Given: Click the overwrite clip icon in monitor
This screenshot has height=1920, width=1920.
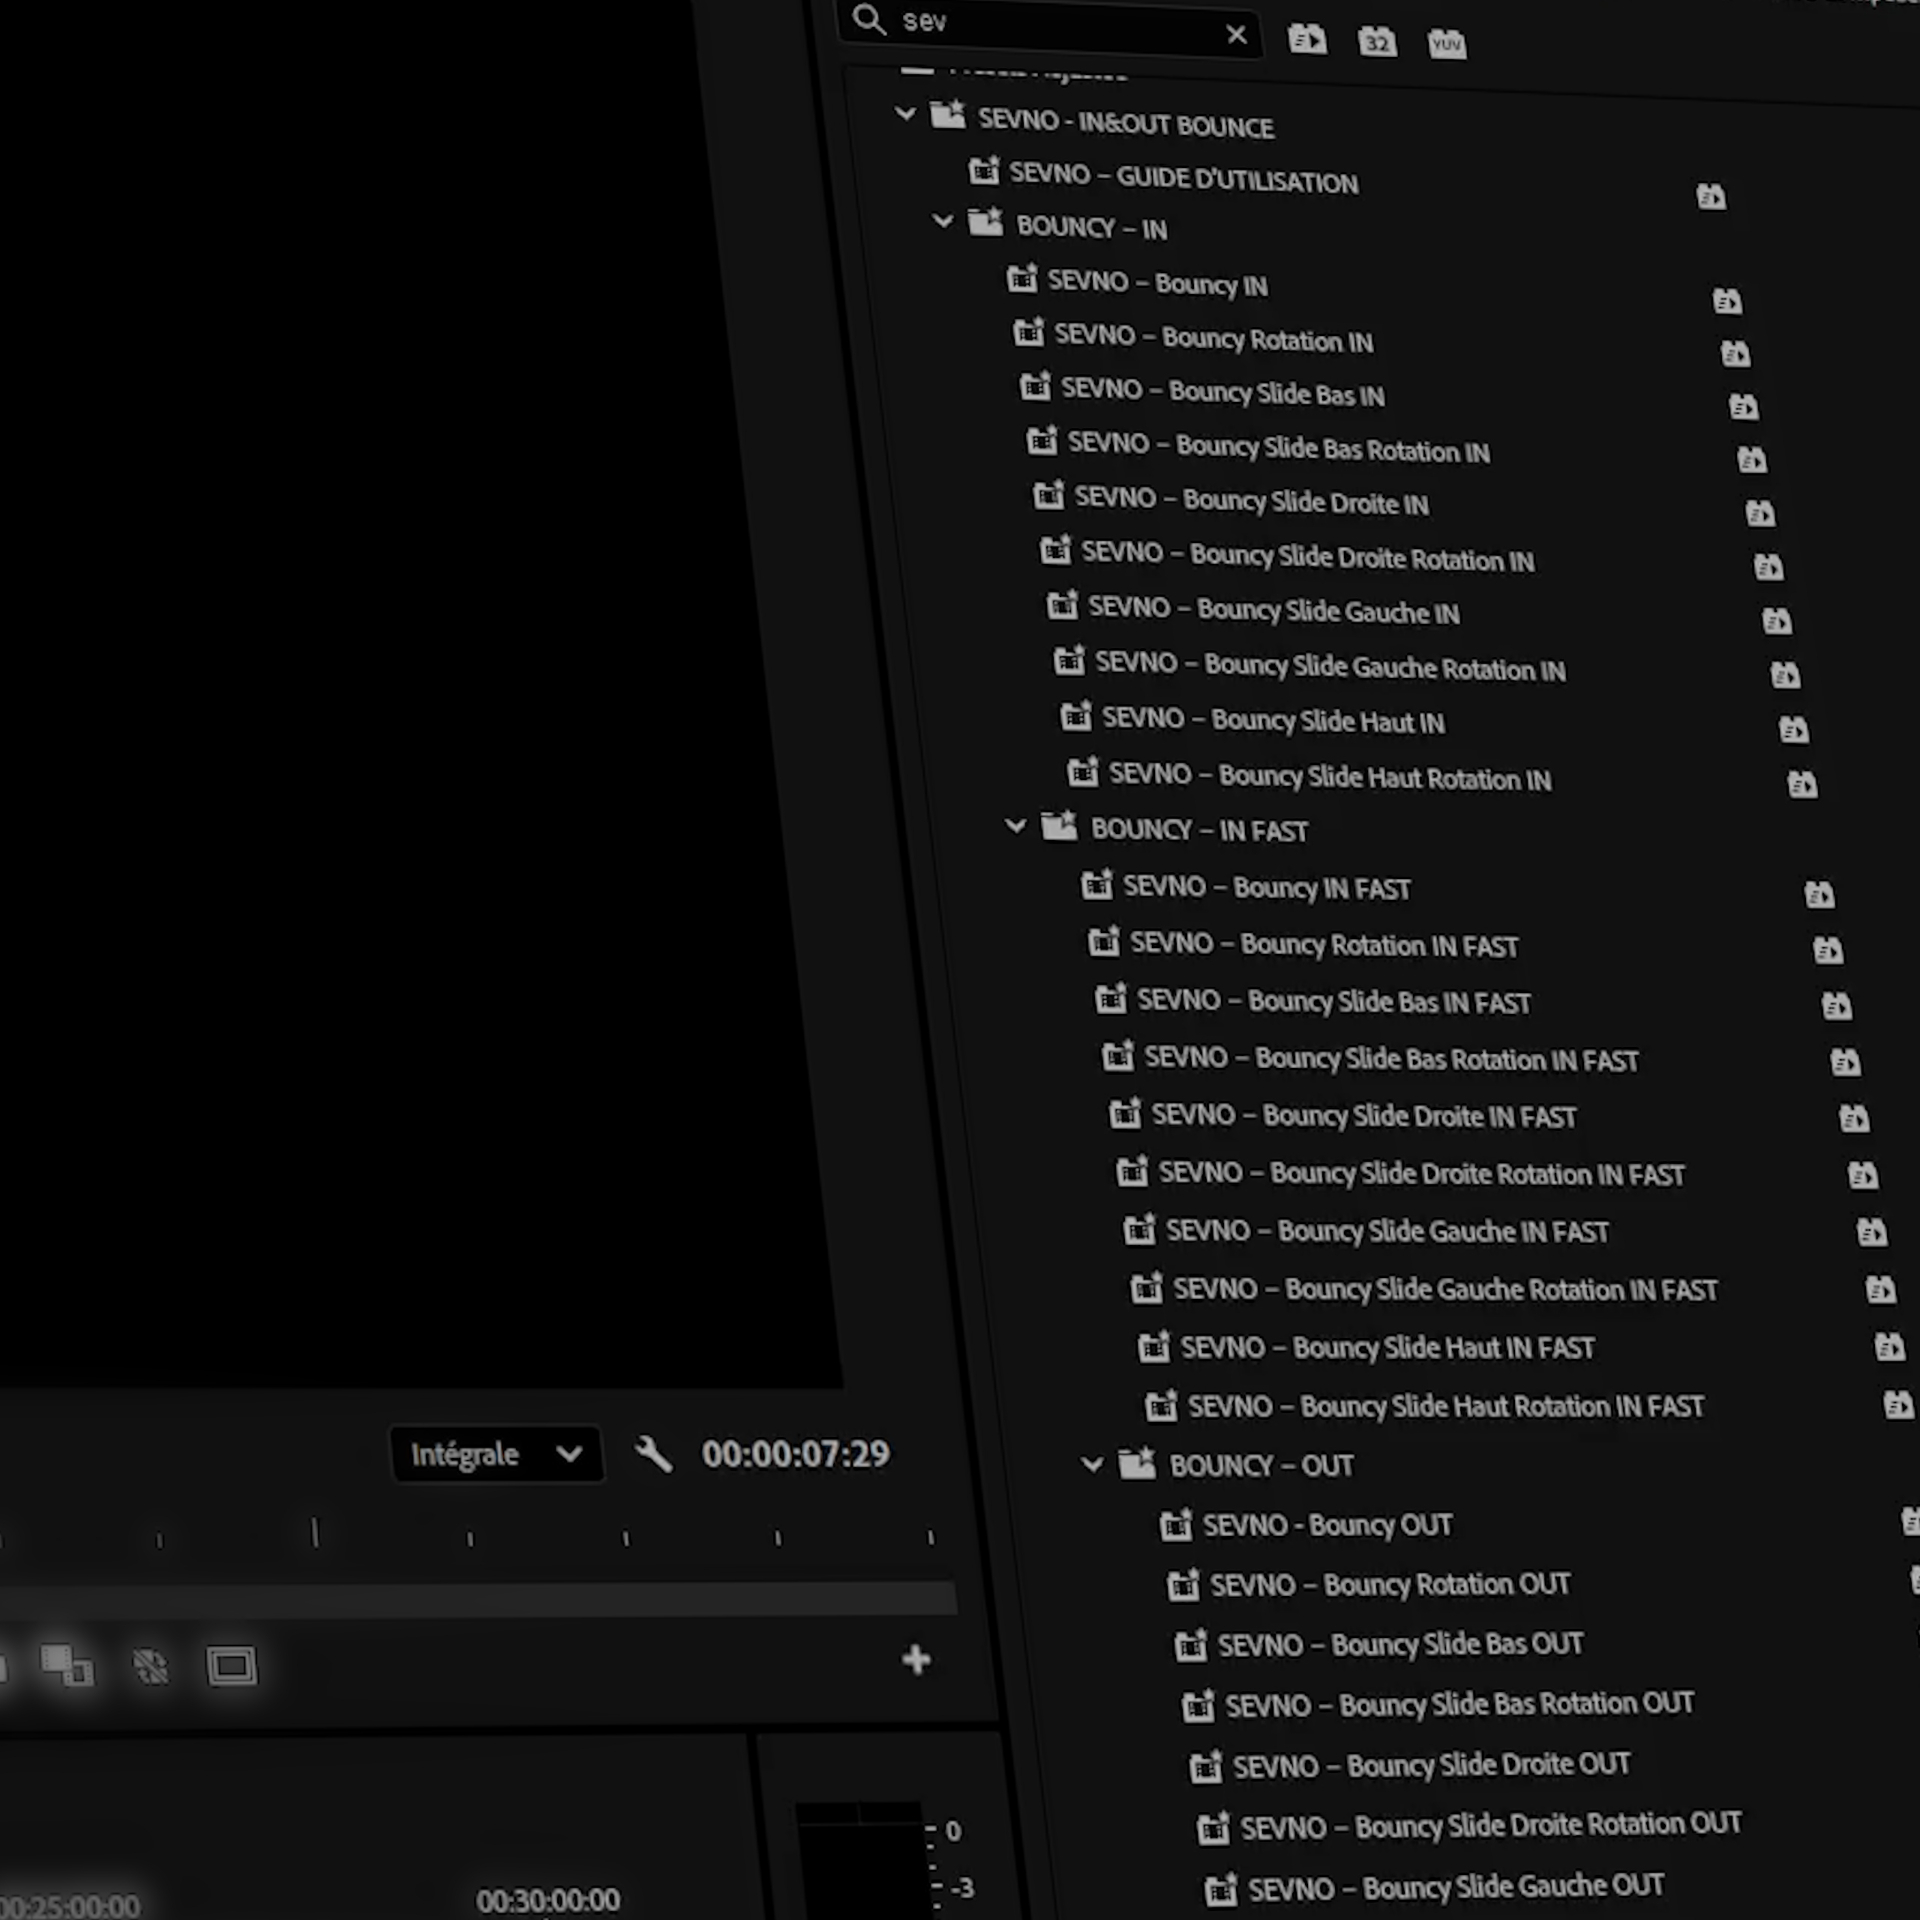Looking at the screenshot, I should [x=66, y=1665].
